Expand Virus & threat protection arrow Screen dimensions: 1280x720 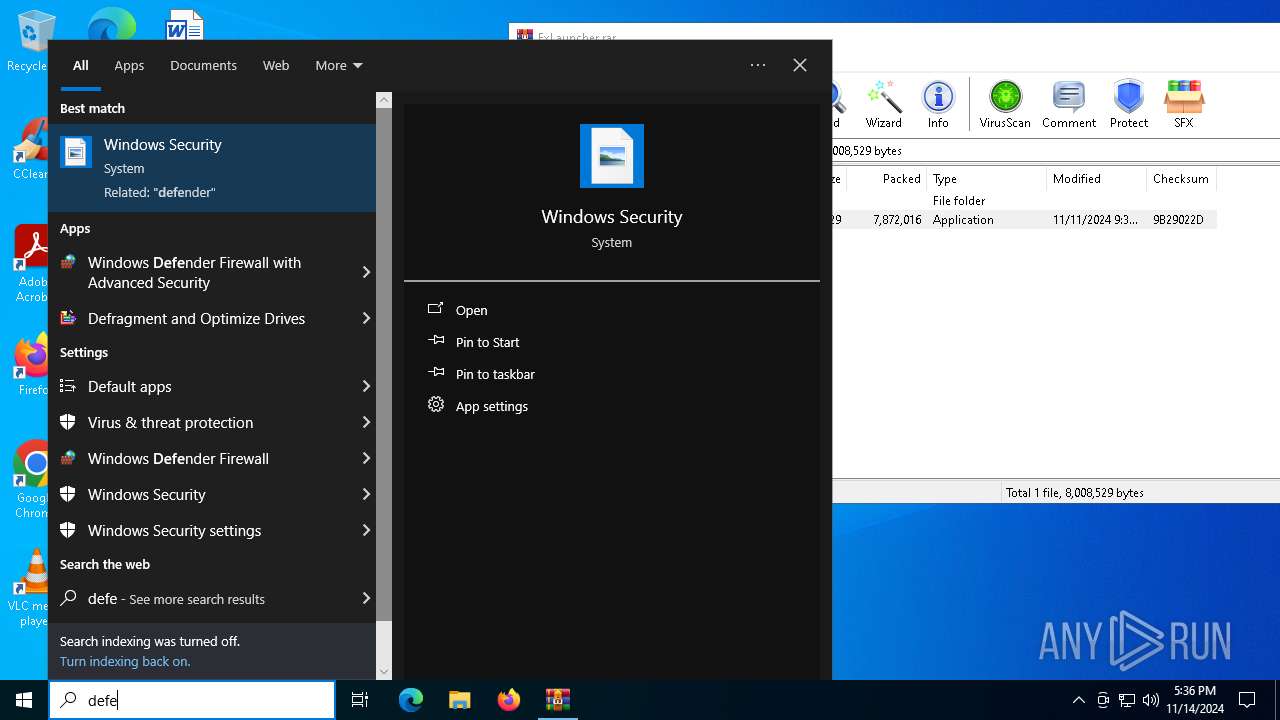(x=366, y=422)
